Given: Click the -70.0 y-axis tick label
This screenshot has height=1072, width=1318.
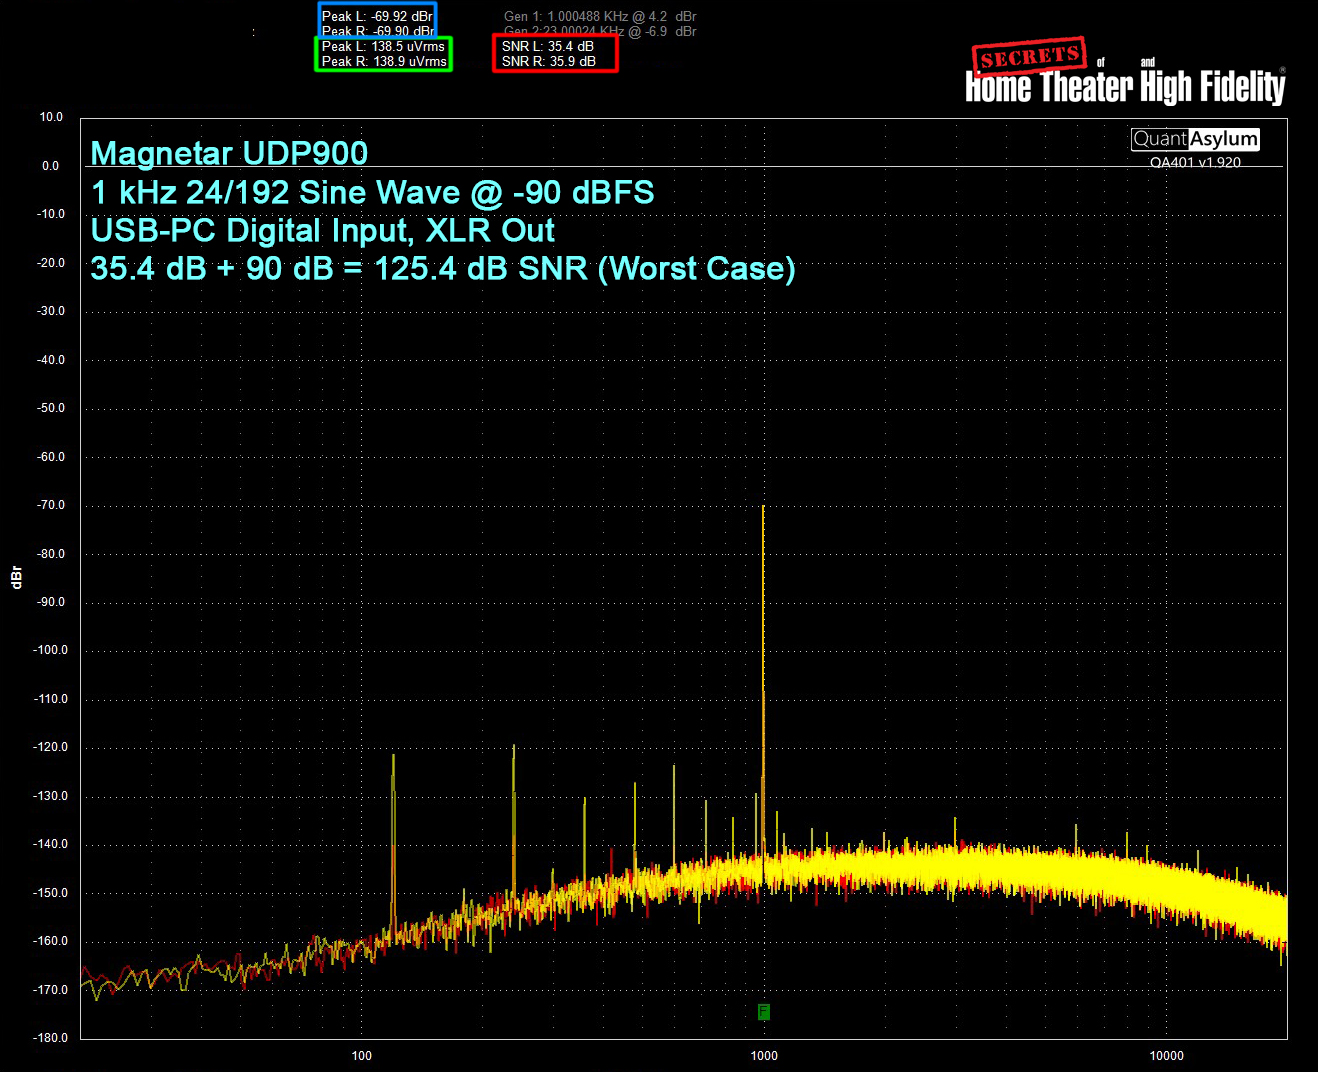Looking at the screenshot, I should (51, 505).
